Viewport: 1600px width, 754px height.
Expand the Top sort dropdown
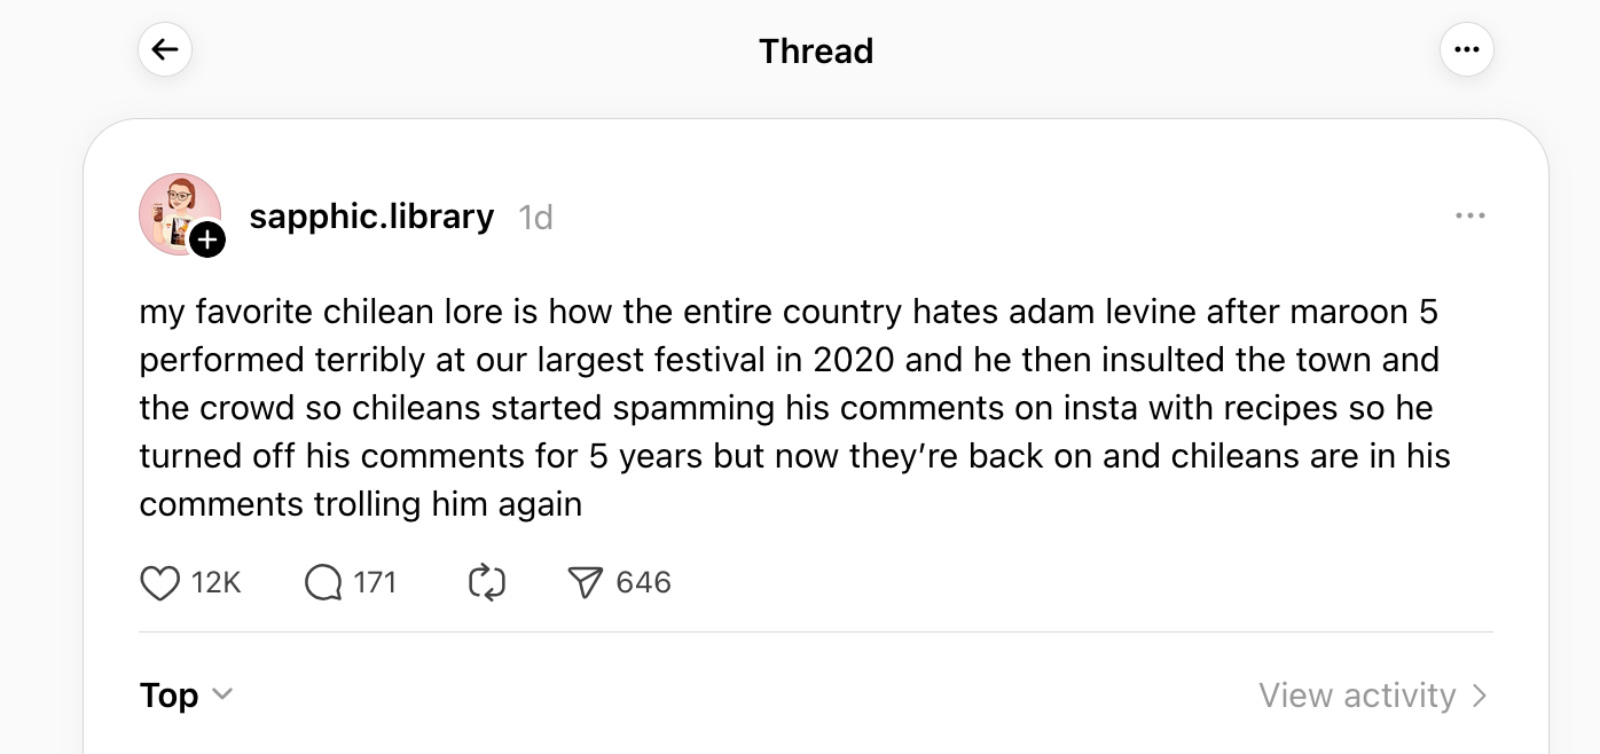click(170, 695)
